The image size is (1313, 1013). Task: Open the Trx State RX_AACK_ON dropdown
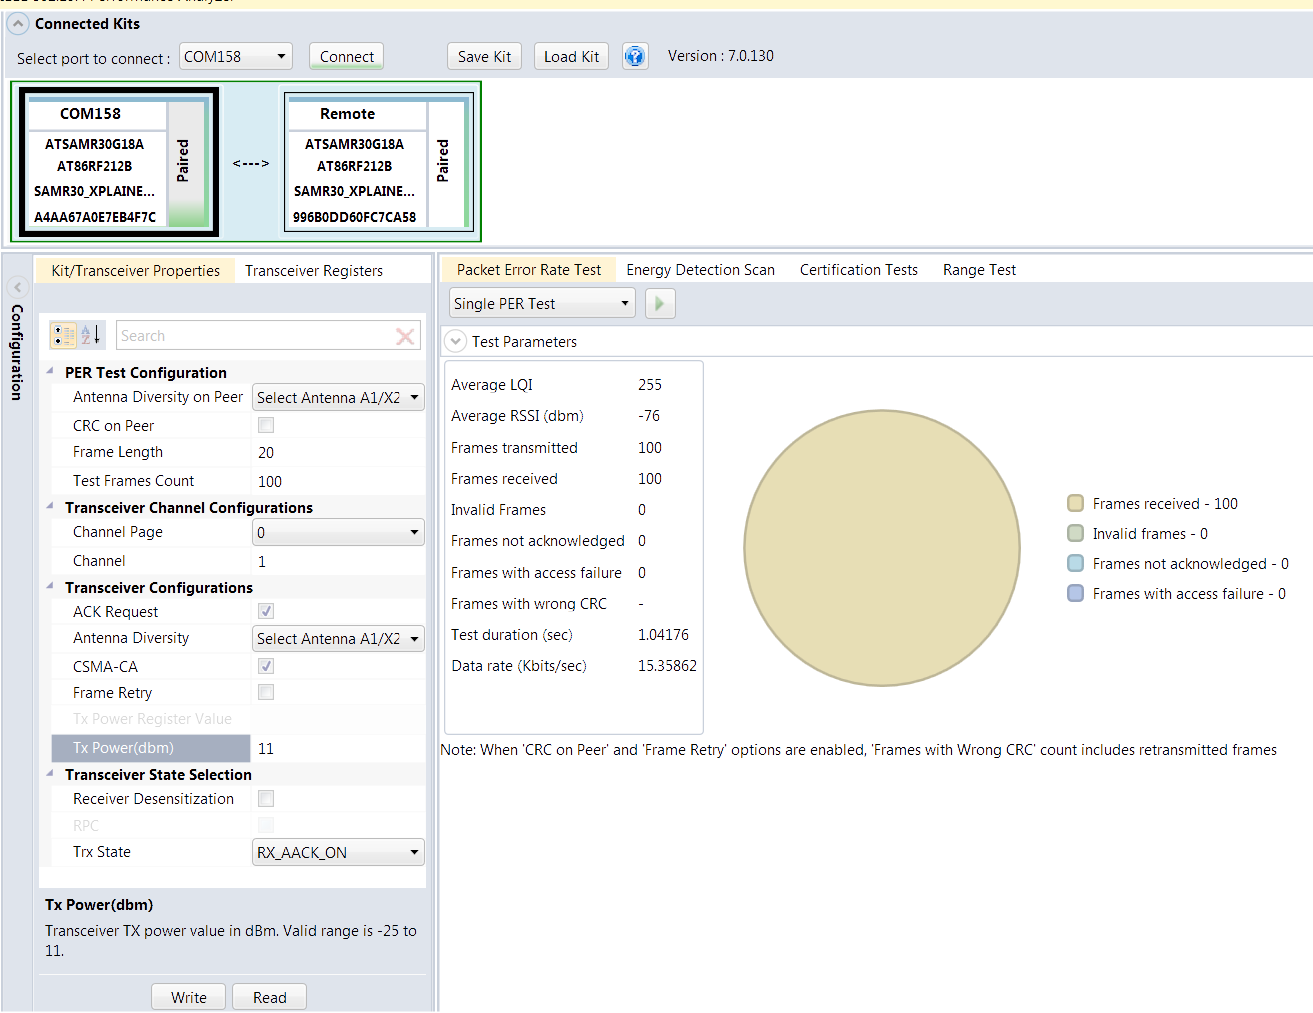(x=338, y=852)
